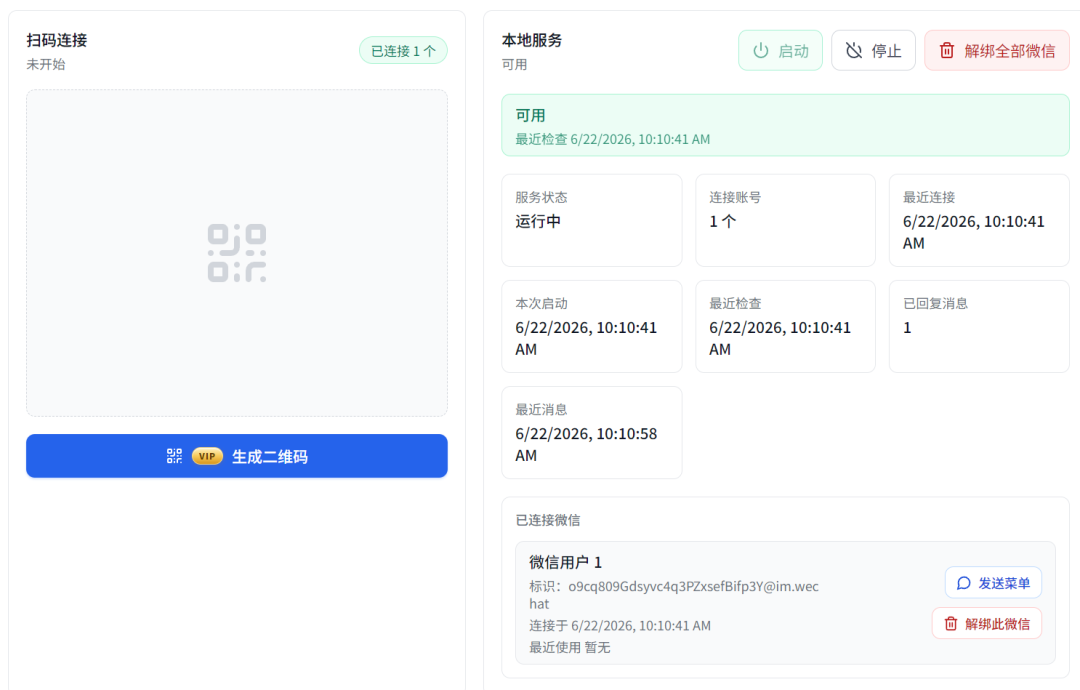Click the 最近连接 timestamp value

point(973,232)
